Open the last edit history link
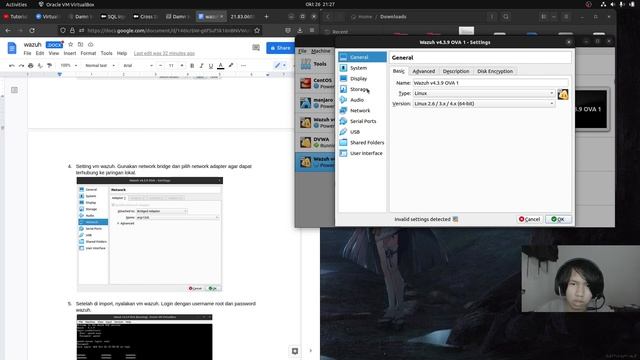The width and height of the screenshot is (640, 360). 164,53
